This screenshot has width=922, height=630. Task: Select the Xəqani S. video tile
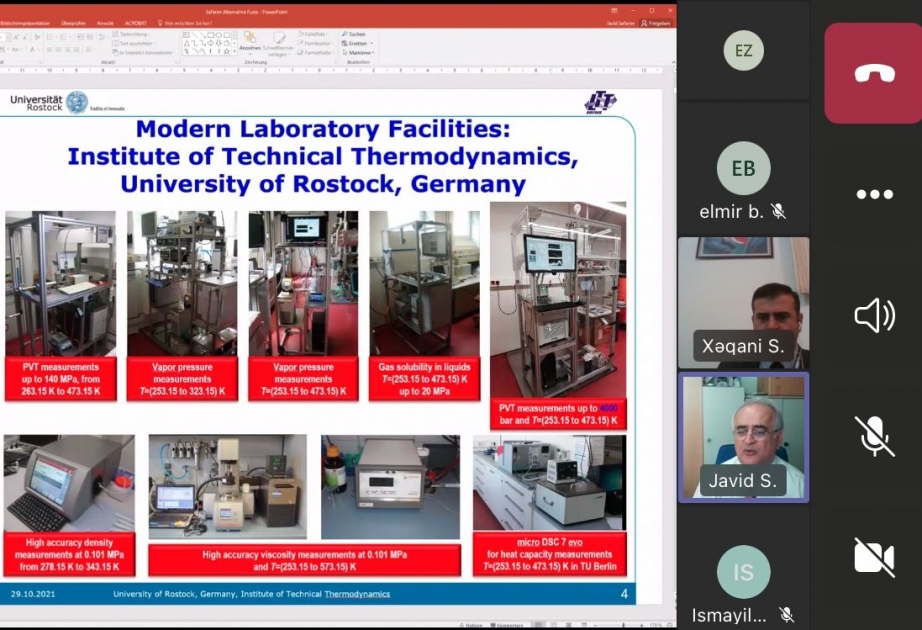coord(743,303)
